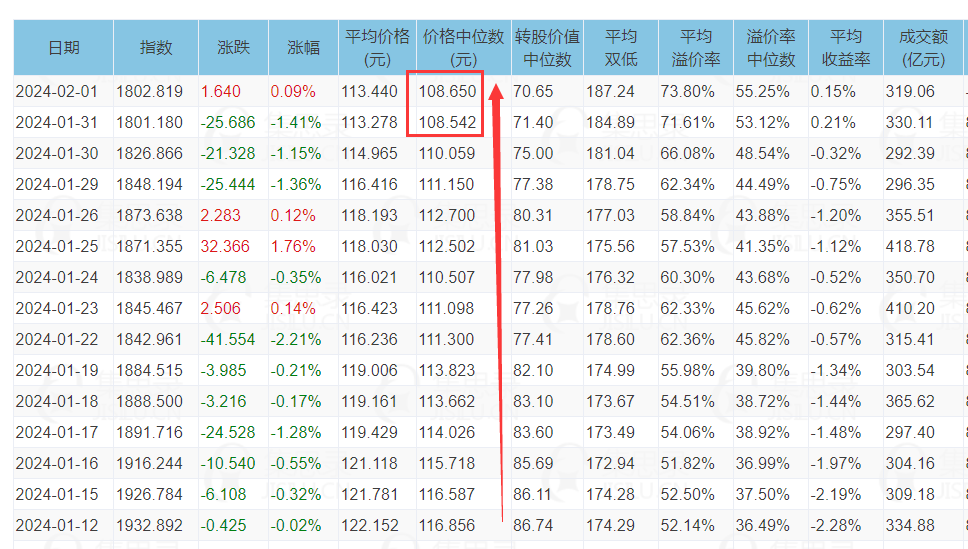Image resolution: width=968 pixels, height=549 pixels.
Task: Sort by 平均价格(元) header
Action: coord(377,48)
